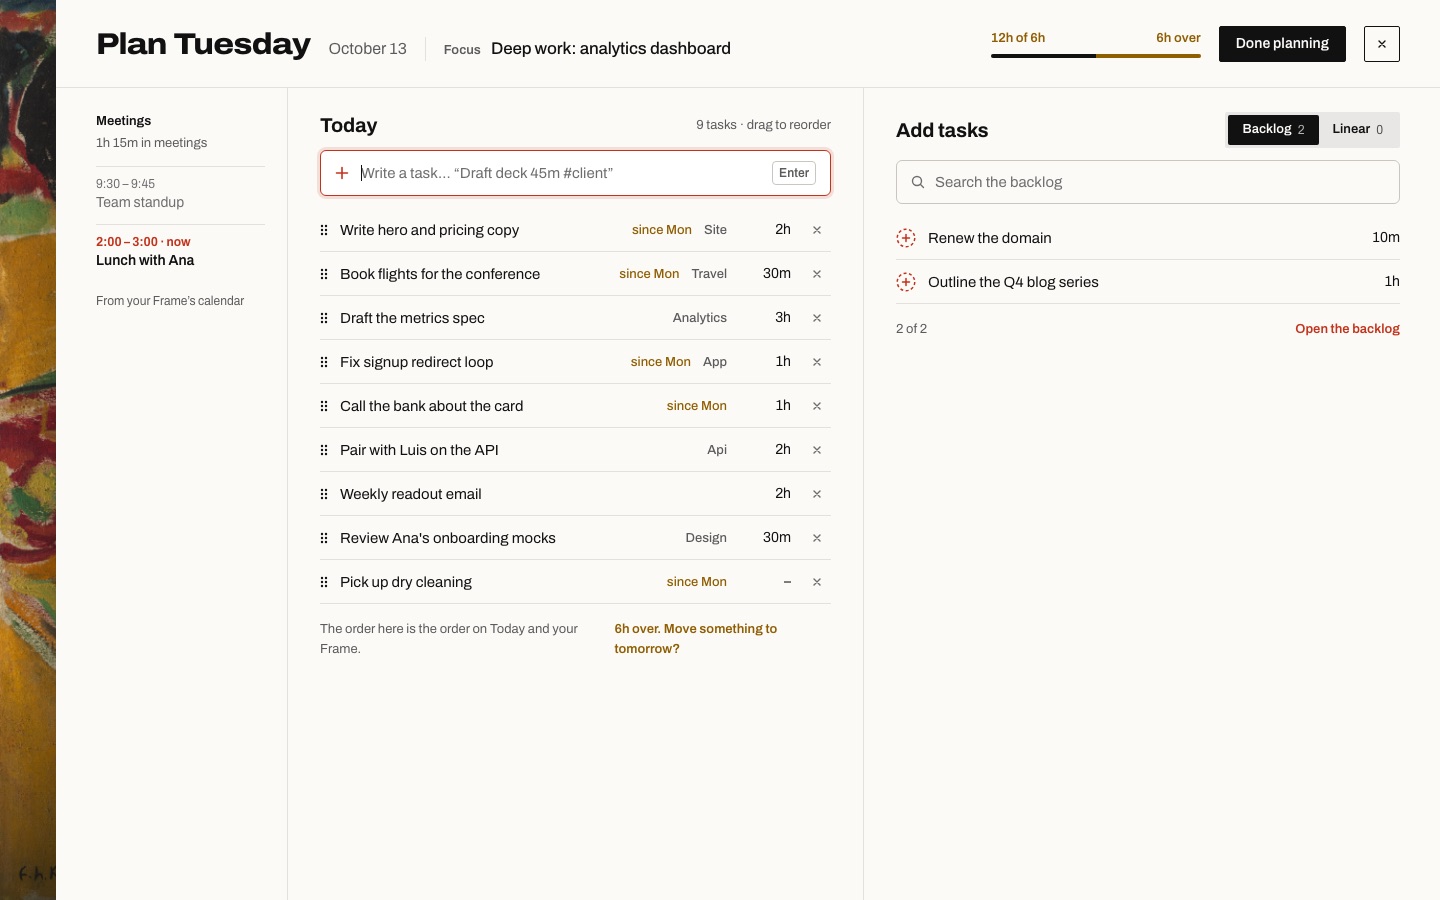Click the Analytics tag on Draft the metrics spec
1440x900 pixels.
click(x=700, y=318)
